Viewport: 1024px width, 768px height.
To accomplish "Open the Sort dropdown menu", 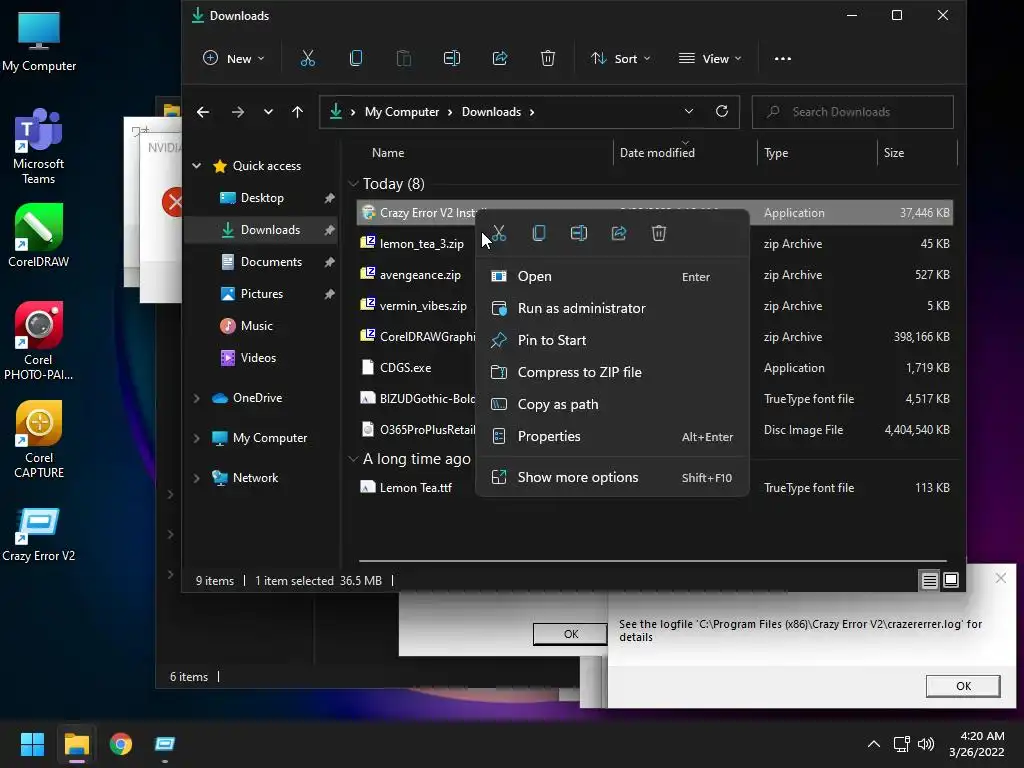I will point(620,59).
